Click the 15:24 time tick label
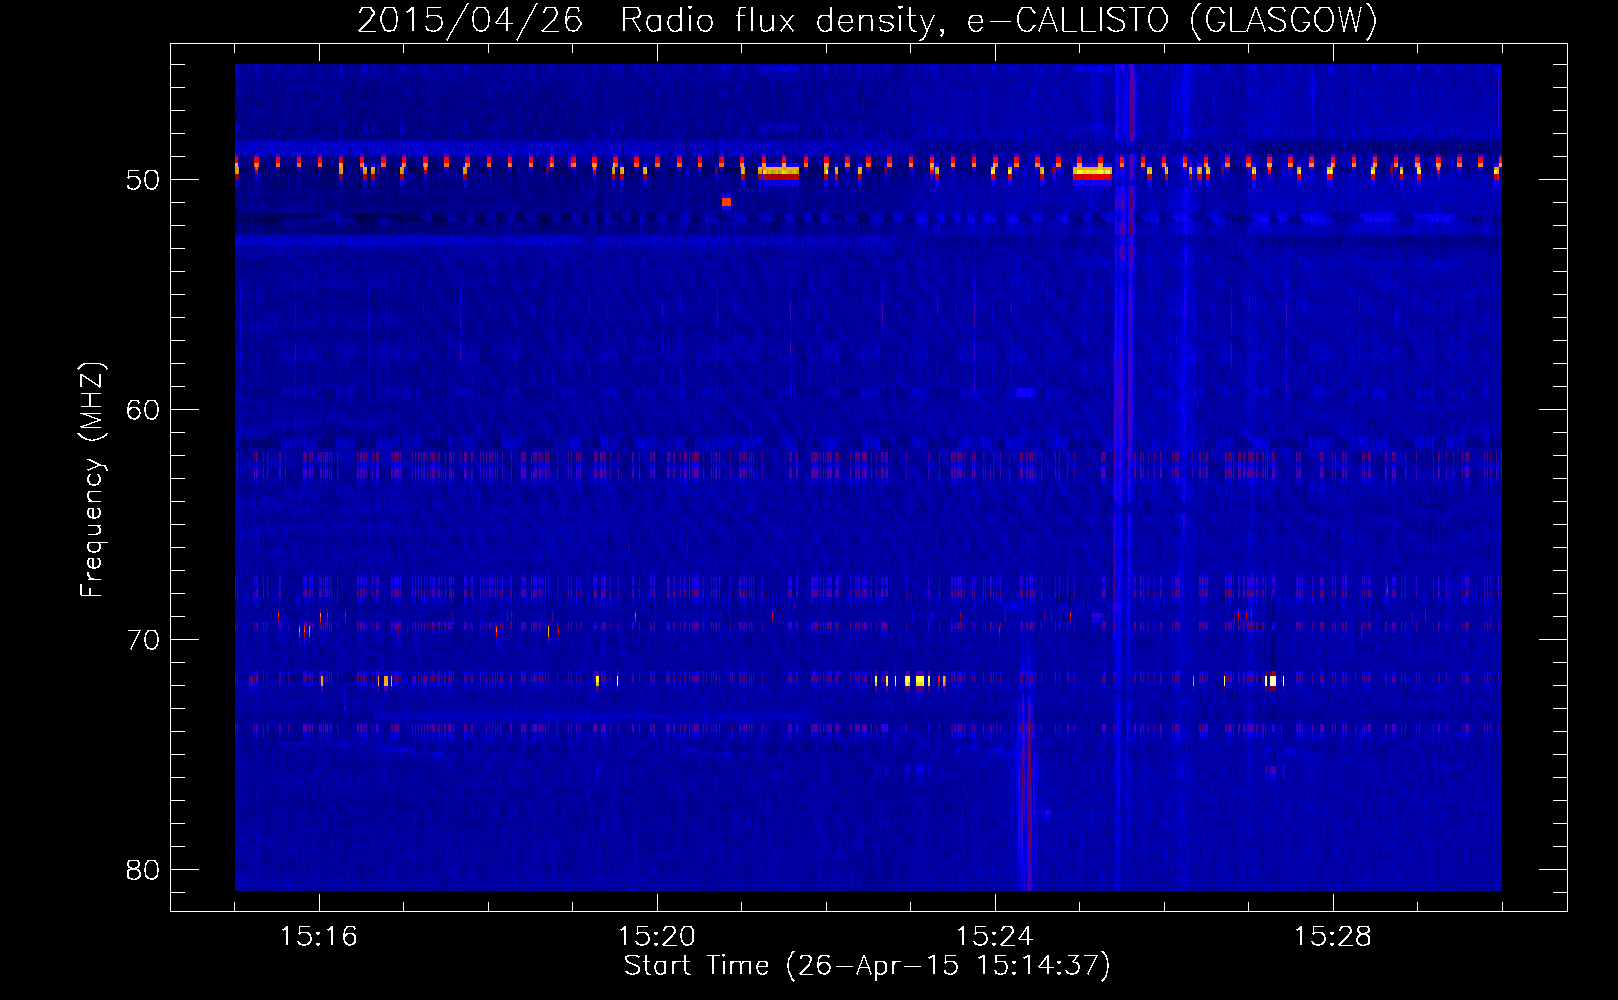The height and width of the screenshot is (1000, 1618). pyautogui.click(x=995, y=937)
